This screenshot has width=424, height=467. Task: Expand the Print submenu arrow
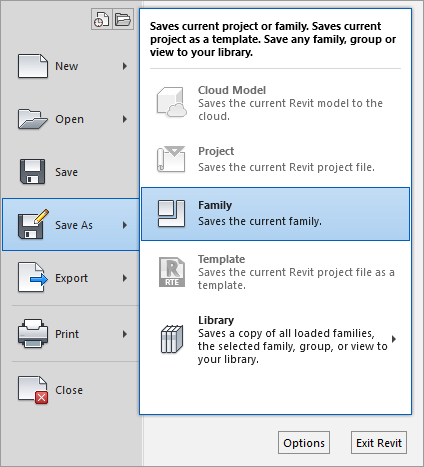[x=125, y=334]
